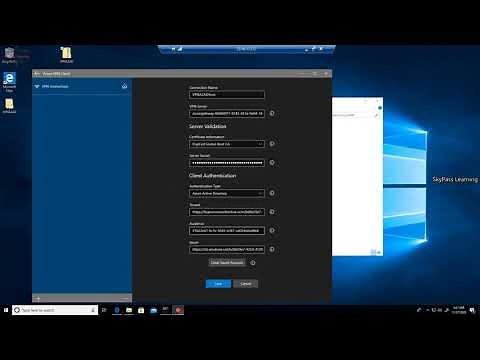Open the notification center icon
Viewport: 480px width, 360px height.
472,310
